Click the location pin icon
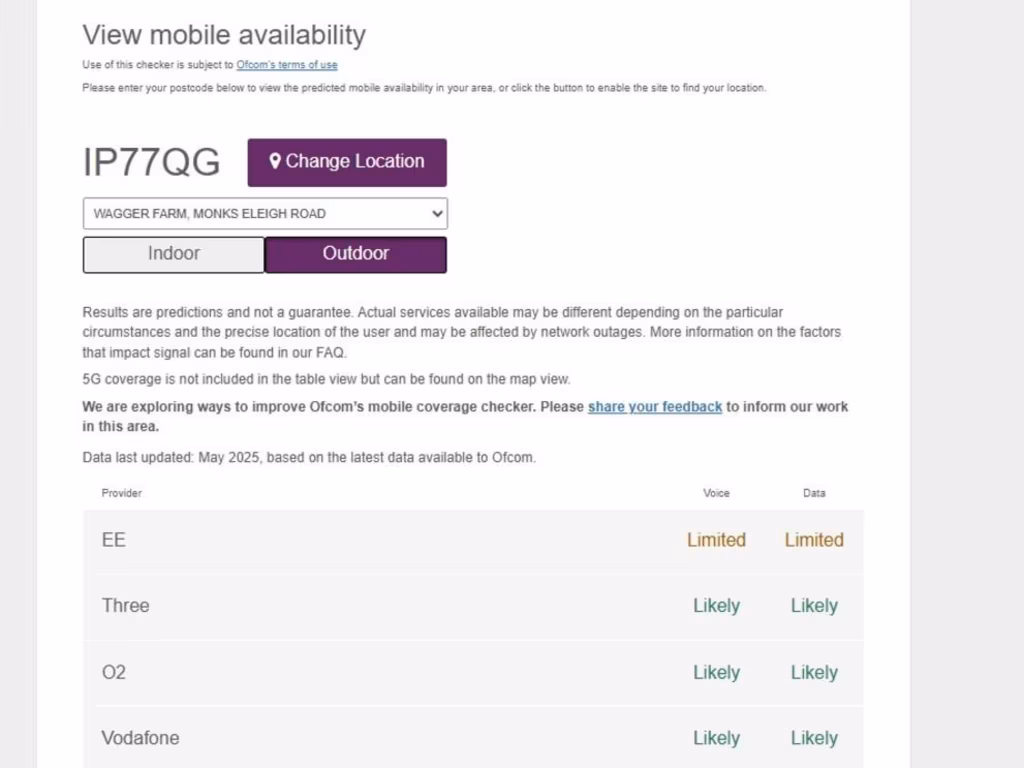This screenshot has height=768, width=1024. tap(275, 161)
